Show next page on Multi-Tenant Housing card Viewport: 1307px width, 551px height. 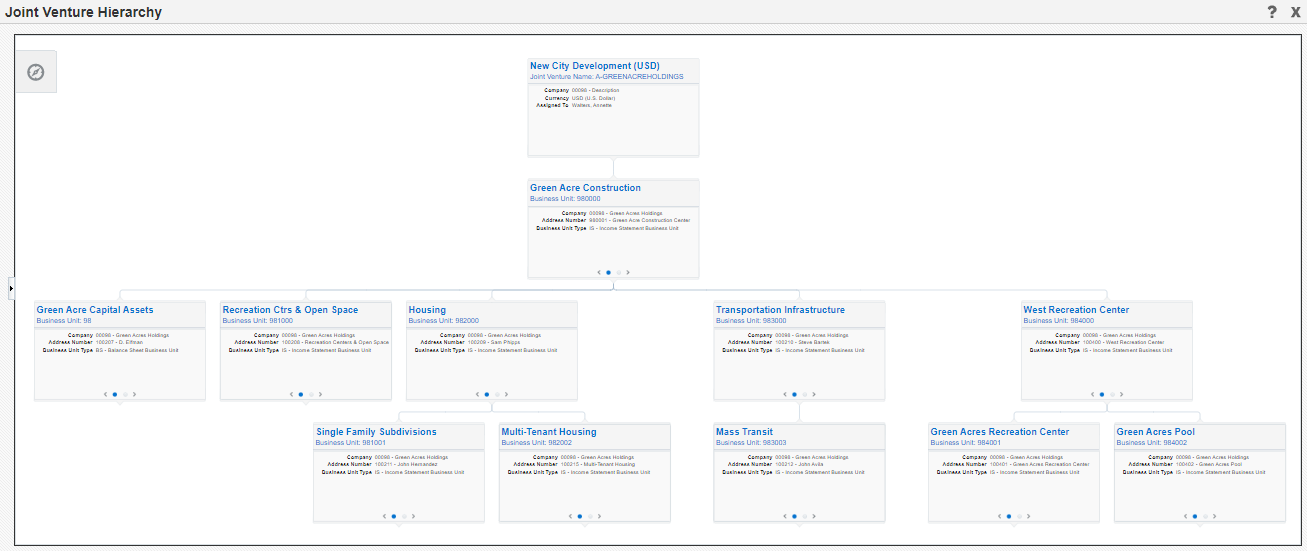(599, 516)
